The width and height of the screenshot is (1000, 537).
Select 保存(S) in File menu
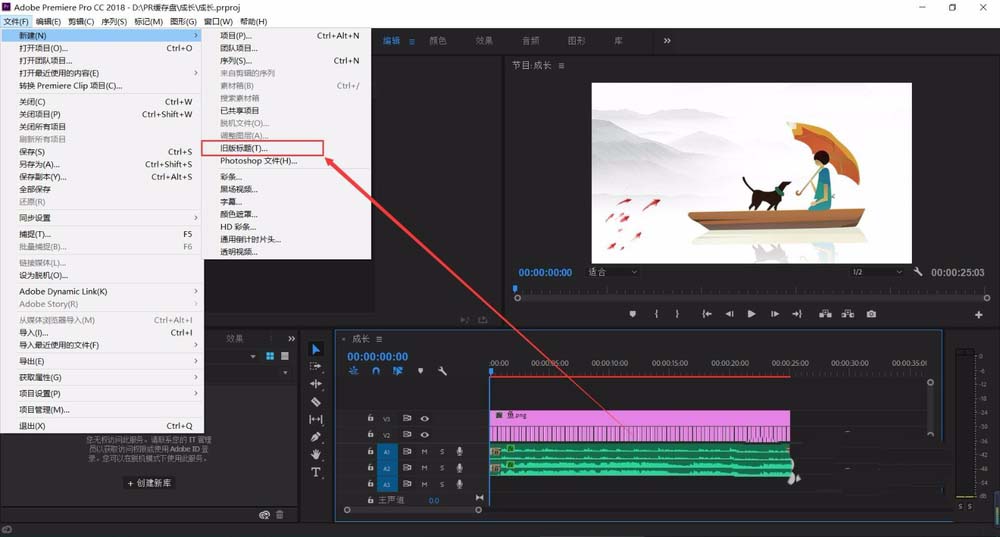pos(102,152)
